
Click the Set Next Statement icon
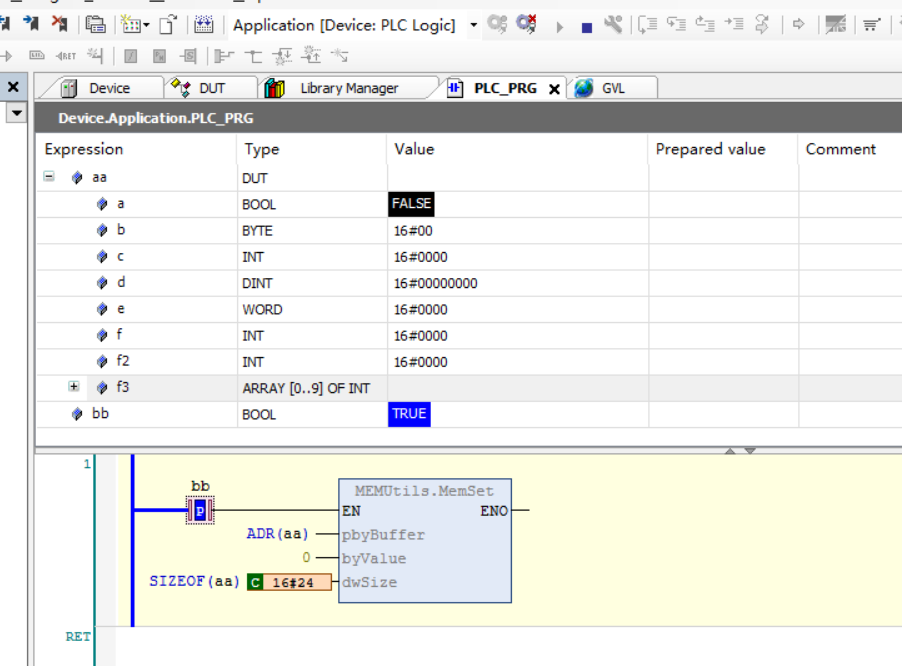[762, 24]
